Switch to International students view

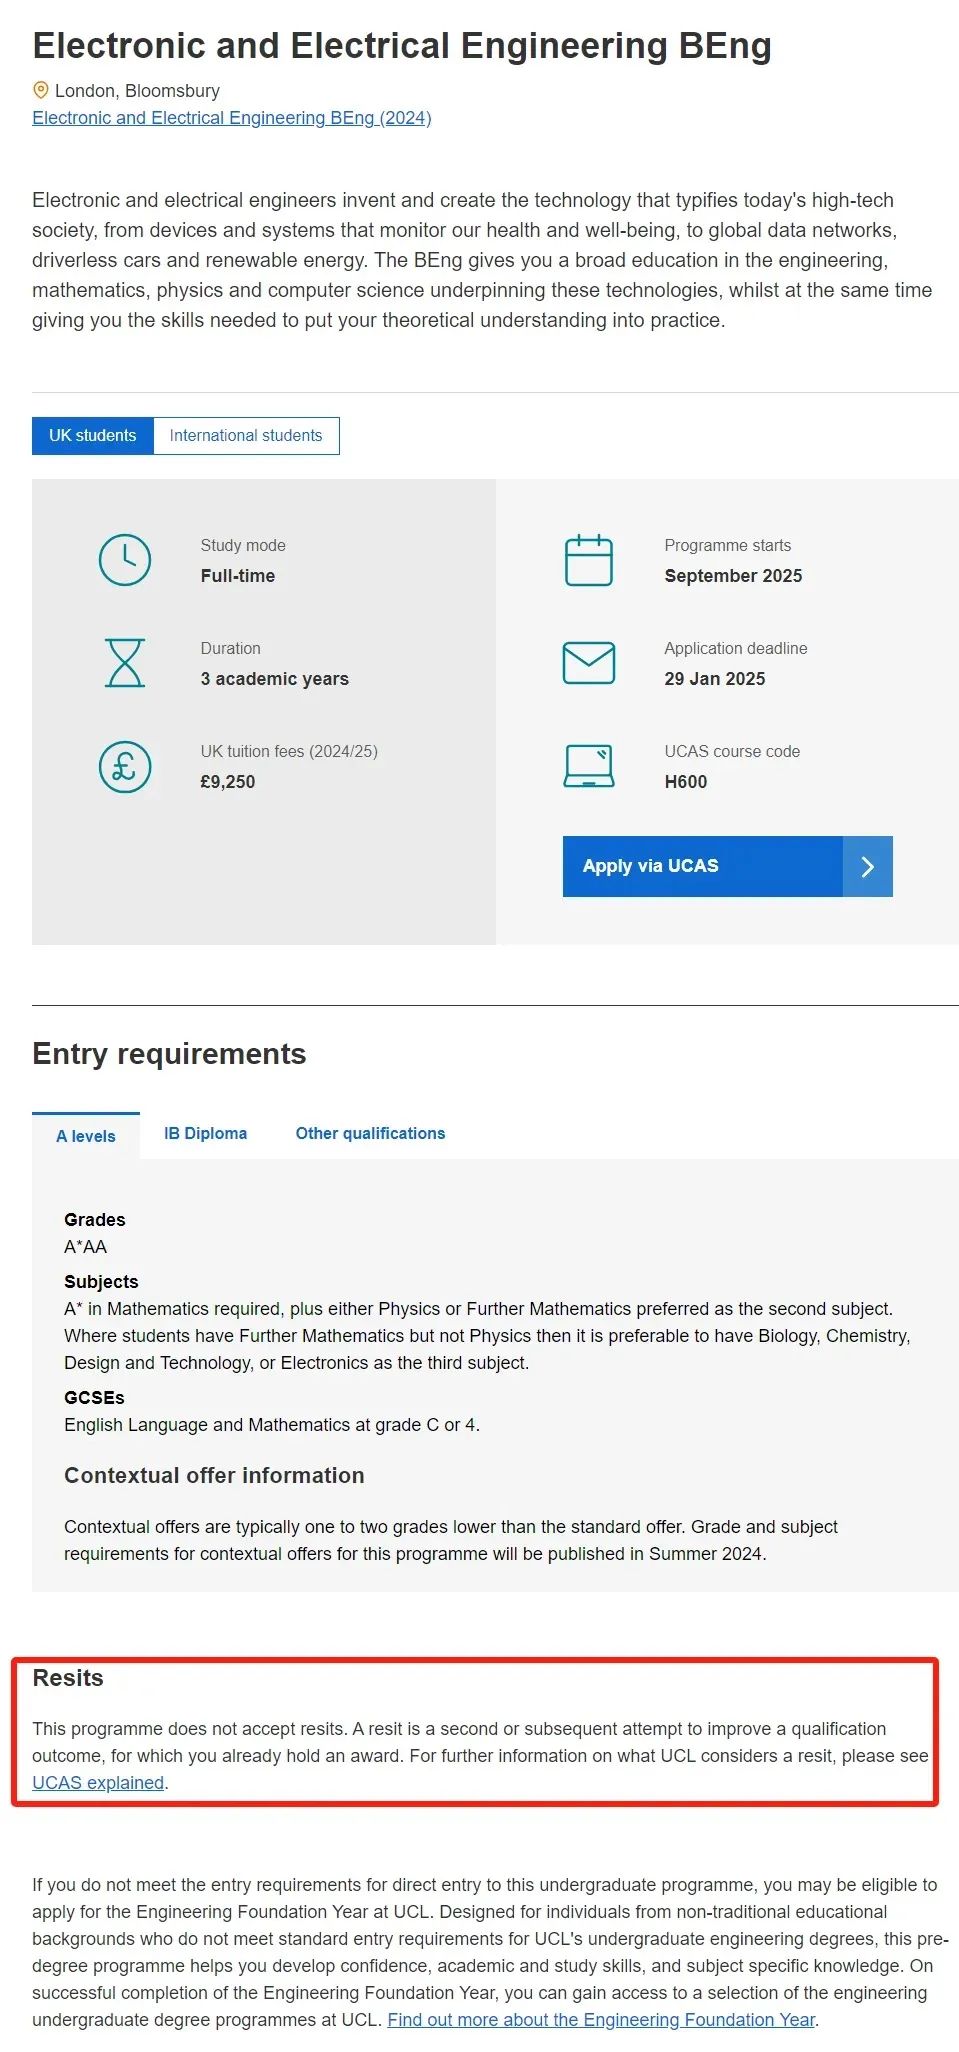pos(246,436)
